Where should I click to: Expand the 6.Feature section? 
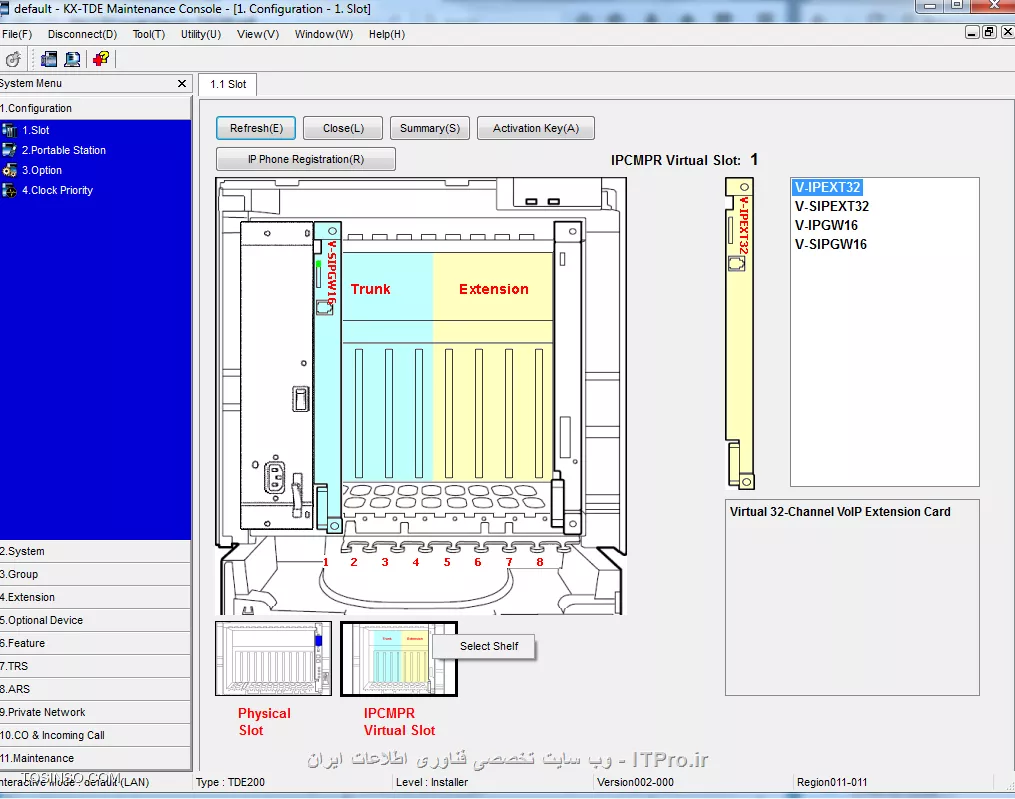pos(95,644)
